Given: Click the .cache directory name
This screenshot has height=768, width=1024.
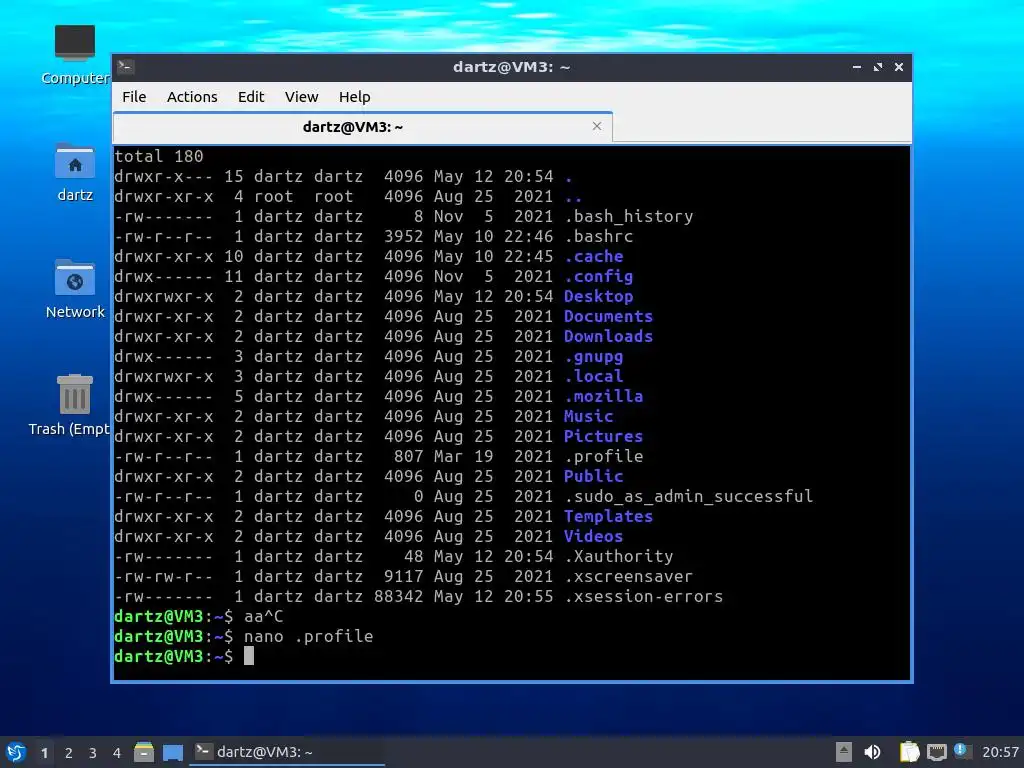Looking at the screenshot, I should 594,257.
